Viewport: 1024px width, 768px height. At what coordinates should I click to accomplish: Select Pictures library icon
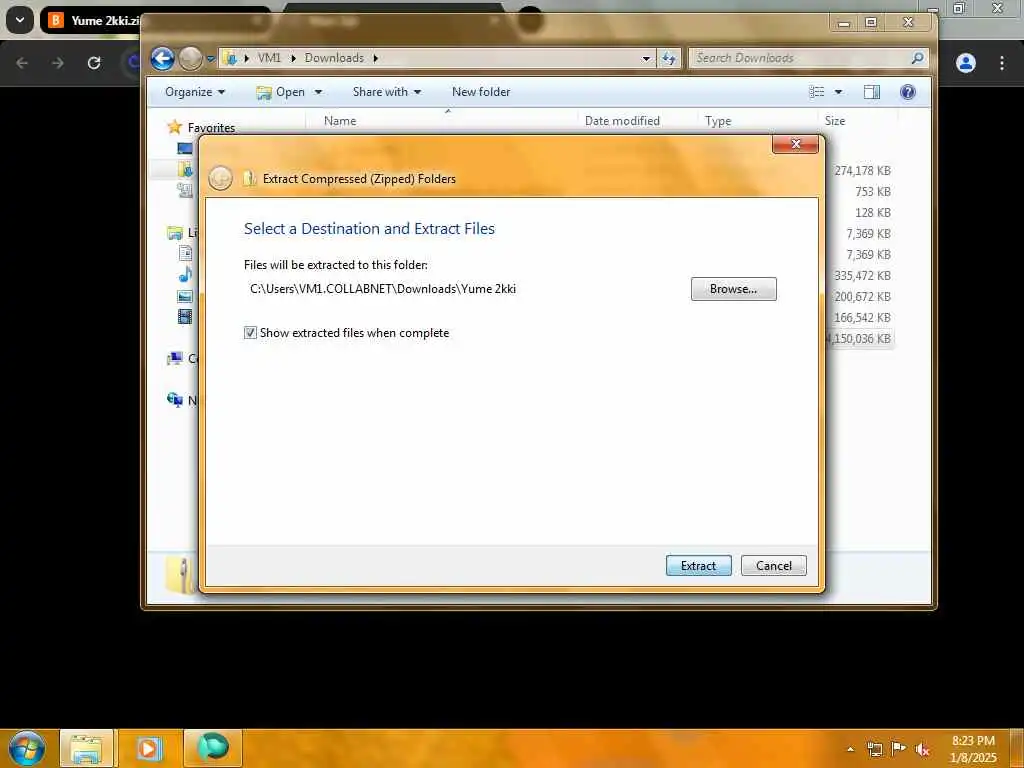(x=185, y=296)
